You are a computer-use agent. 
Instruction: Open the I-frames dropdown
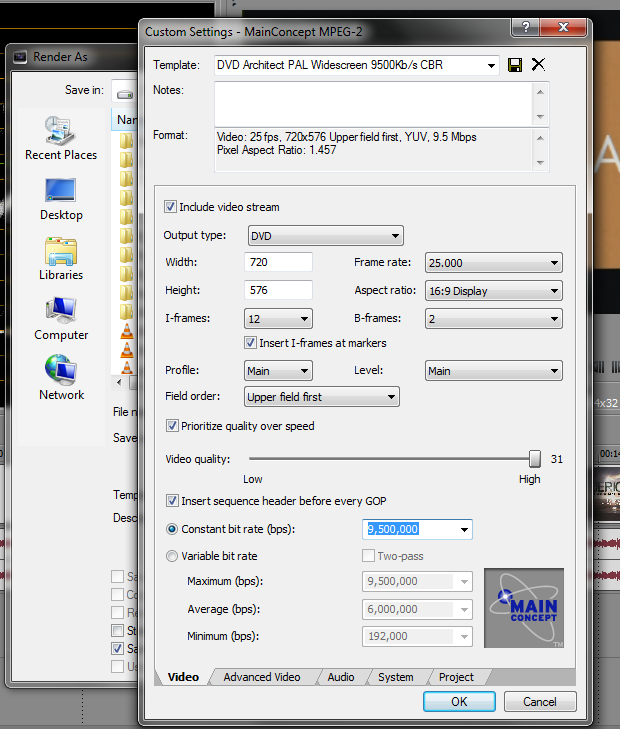278,319
